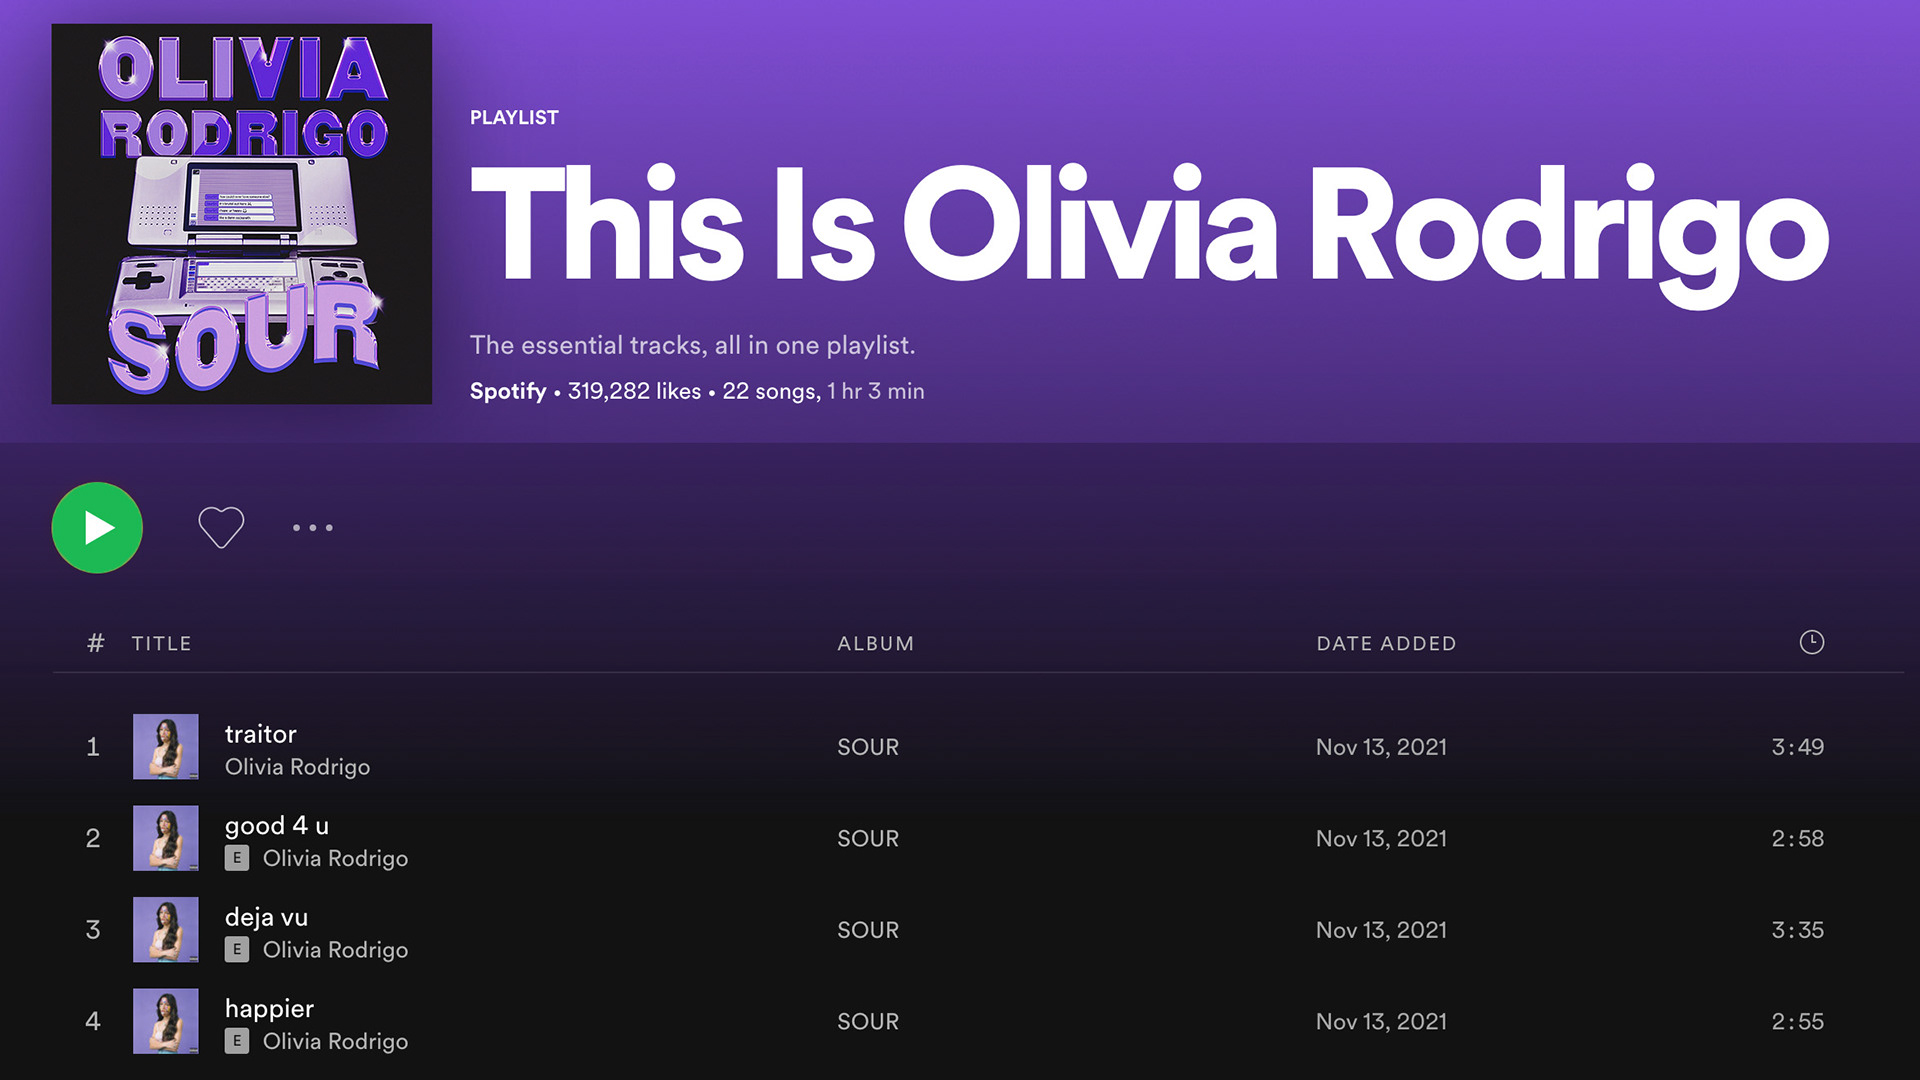The height and width of the screenshot is (1080, 1920).
Task: Click the # column header
Action: [x=95, y=643]
